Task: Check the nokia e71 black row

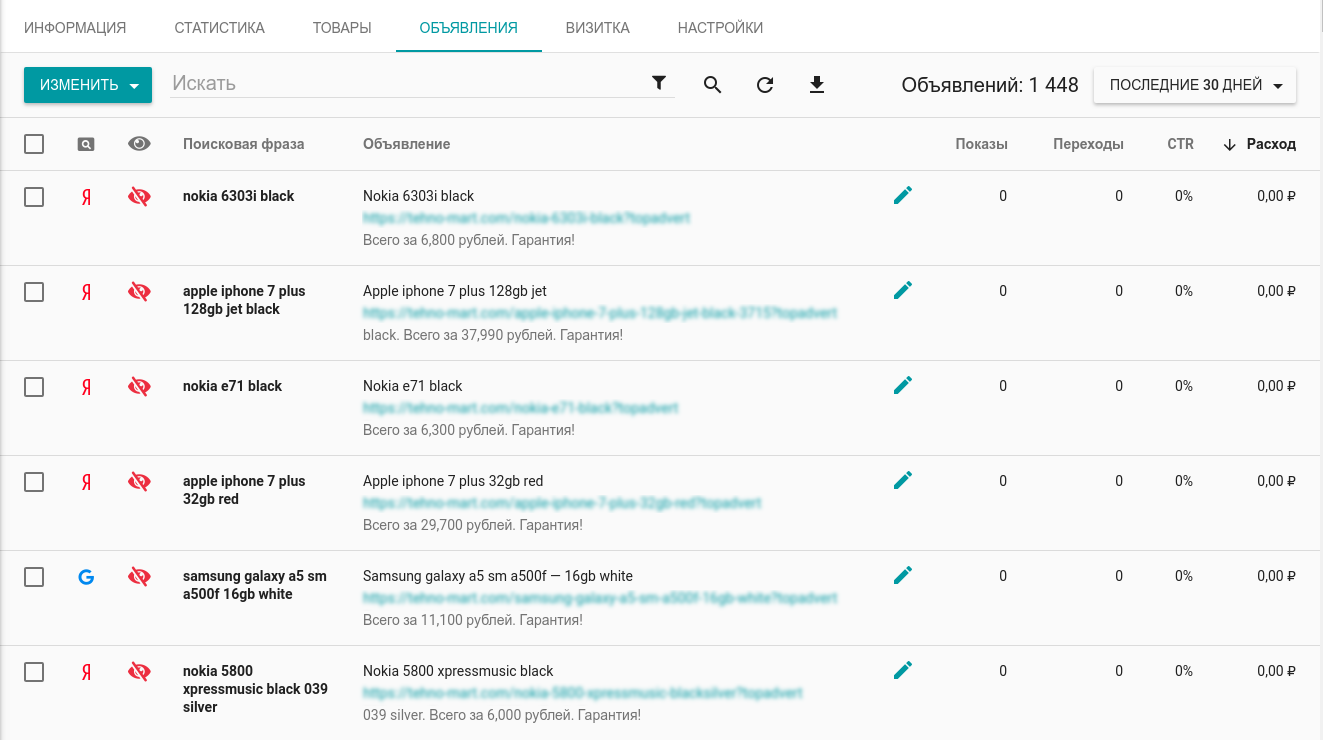Action: (34, 387)
